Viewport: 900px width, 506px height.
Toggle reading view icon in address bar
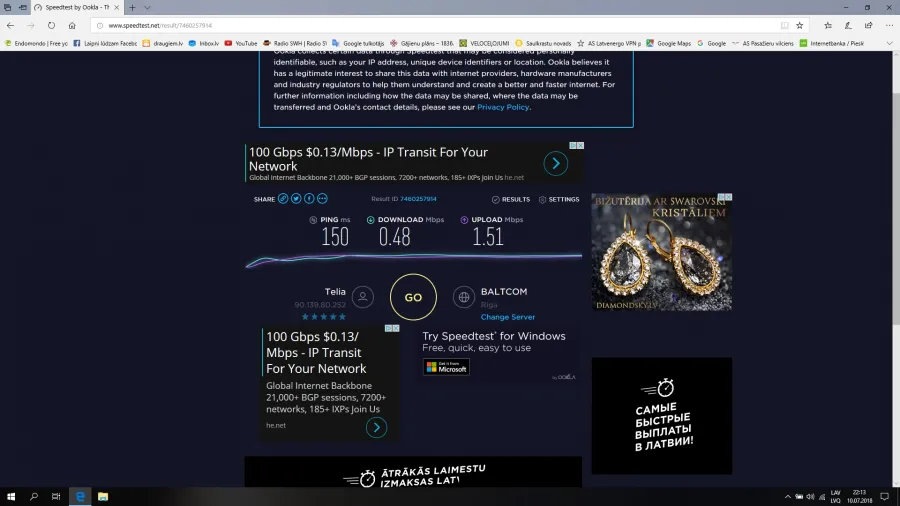click(x=784, y=25)
